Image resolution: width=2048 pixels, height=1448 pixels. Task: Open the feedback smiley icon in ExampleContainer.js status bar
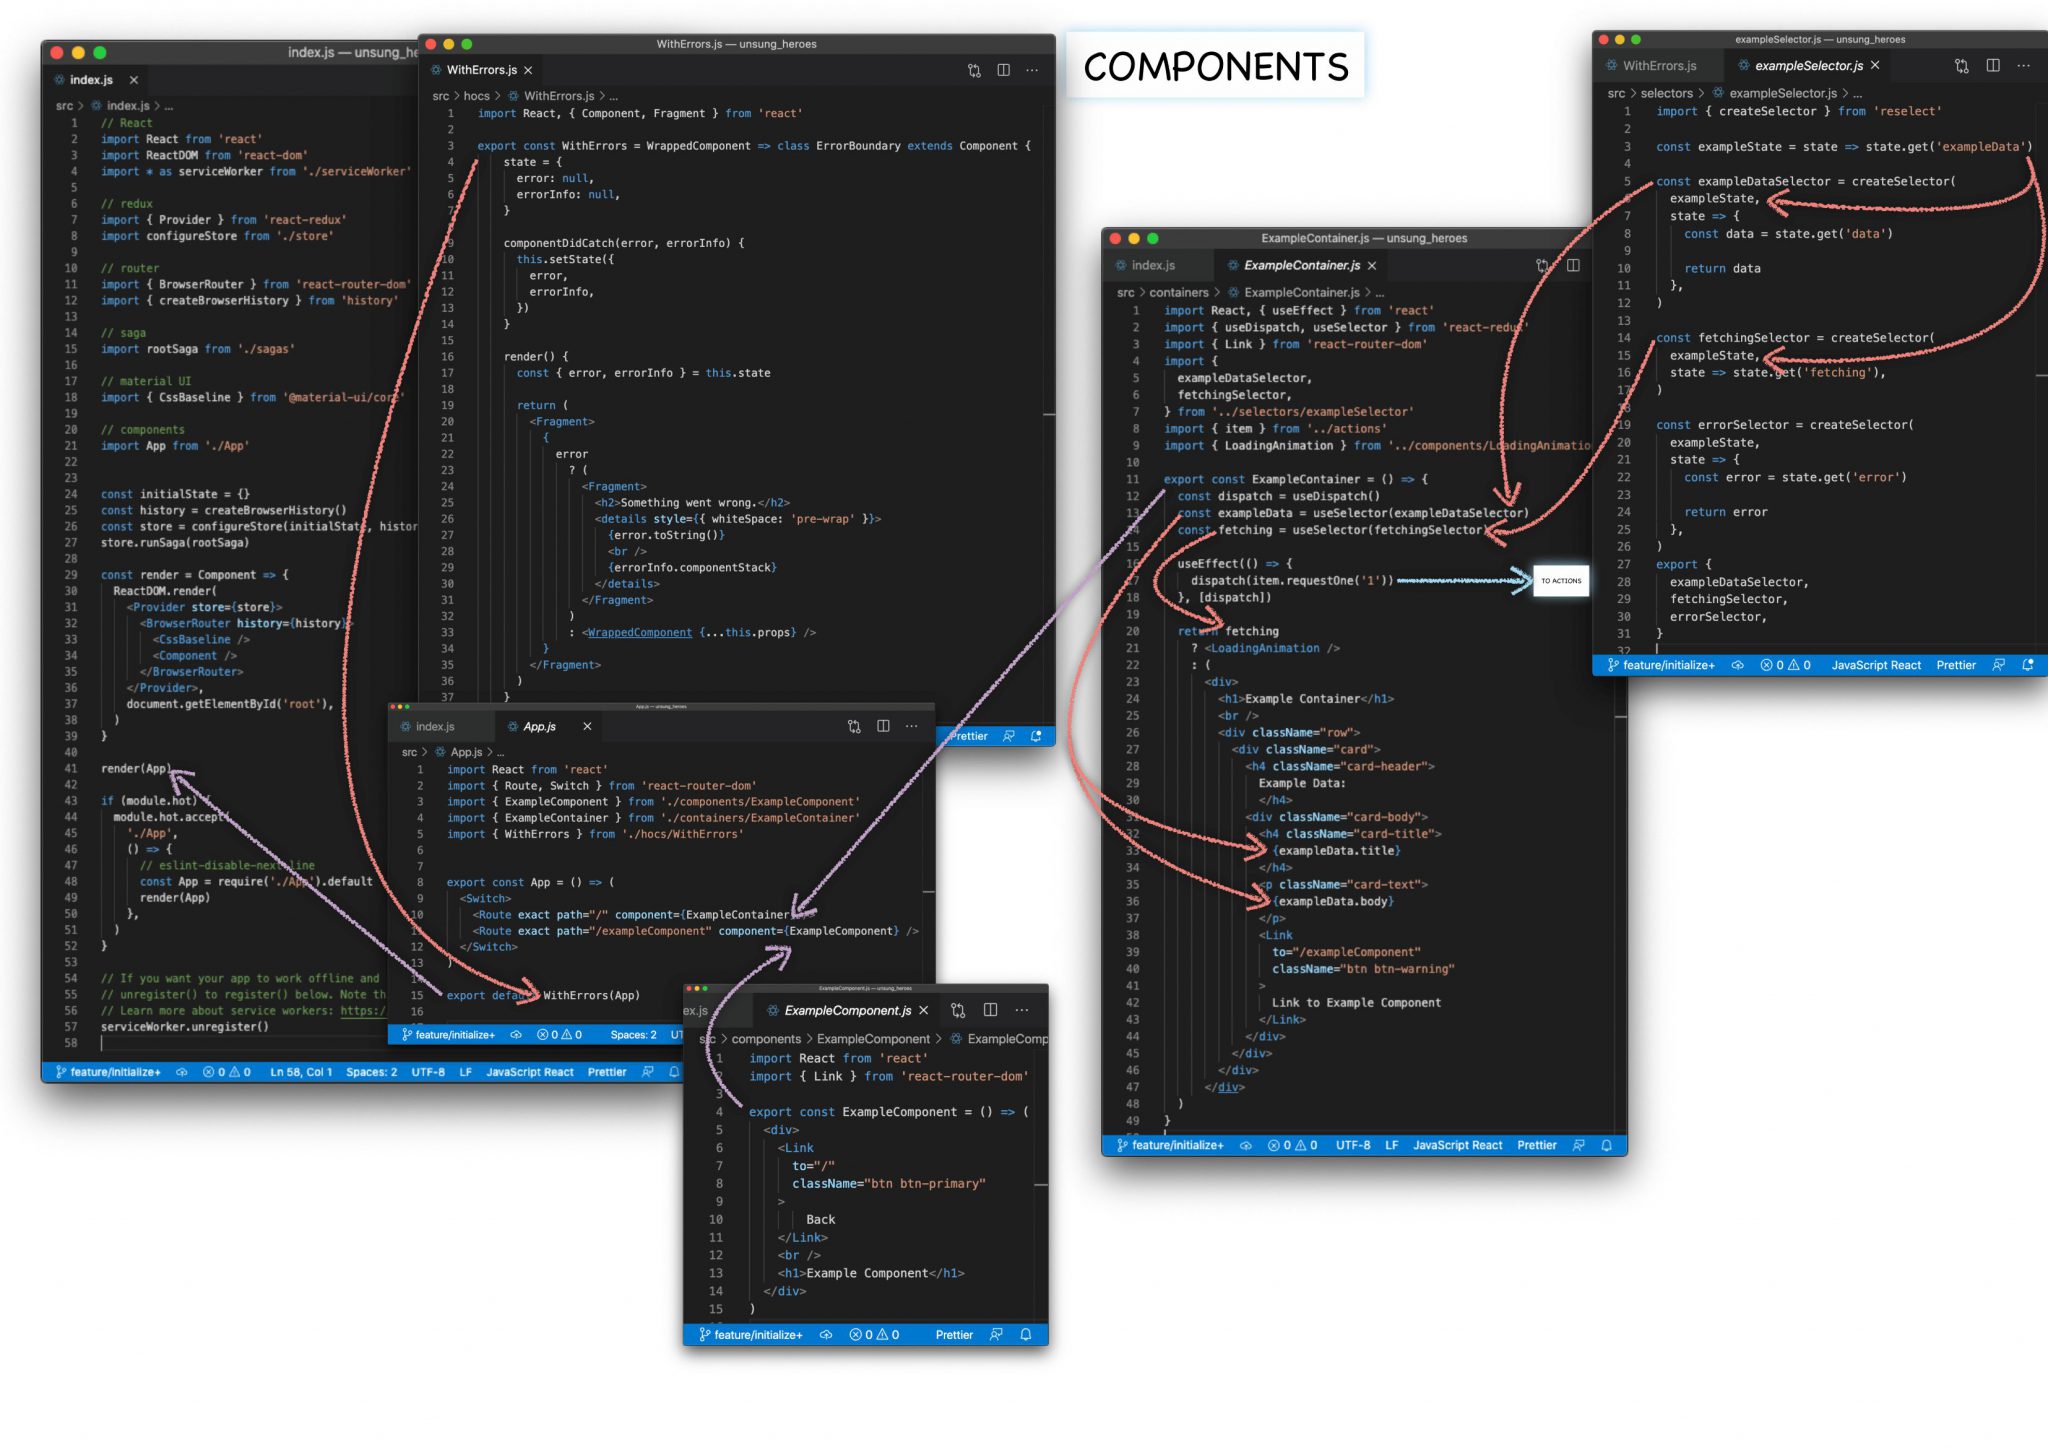click(x=1578, y=1145)
